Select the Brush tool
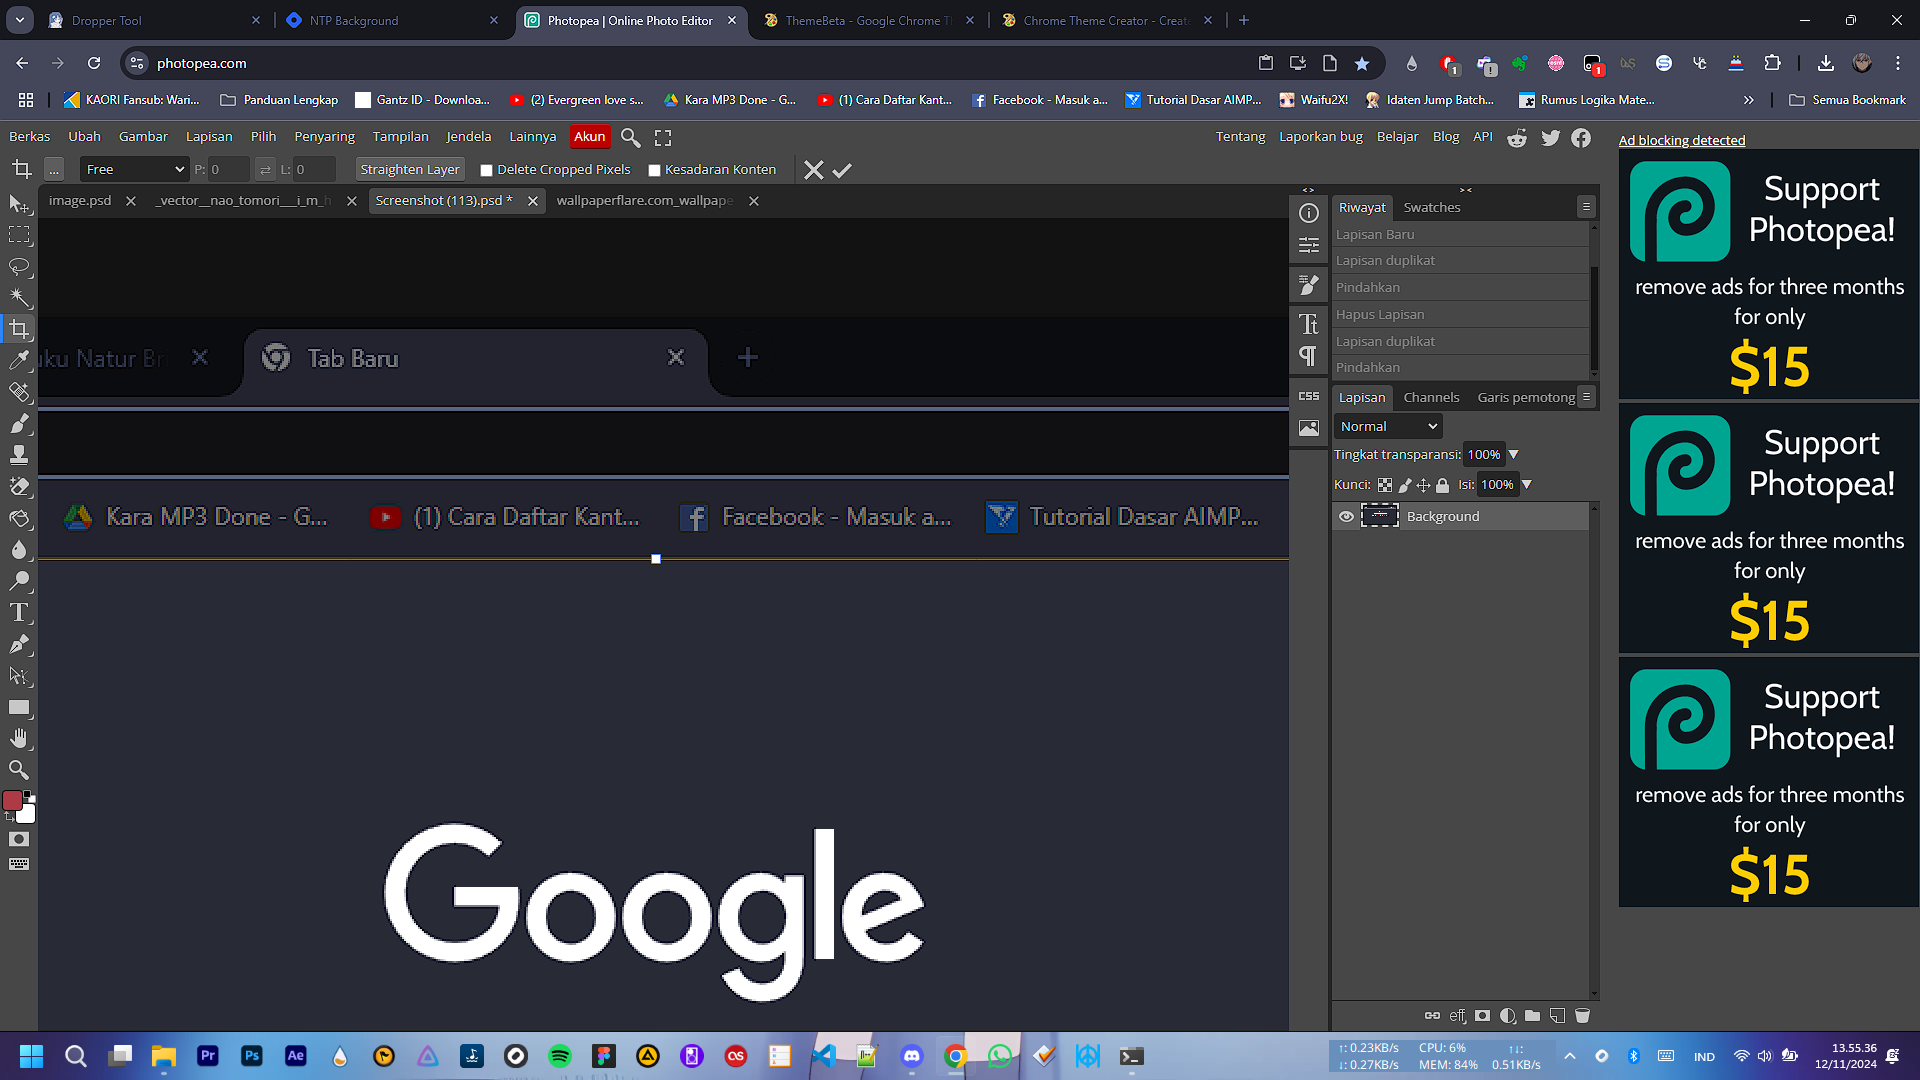Screen dimensions: 1920x1080 [19, 423]
